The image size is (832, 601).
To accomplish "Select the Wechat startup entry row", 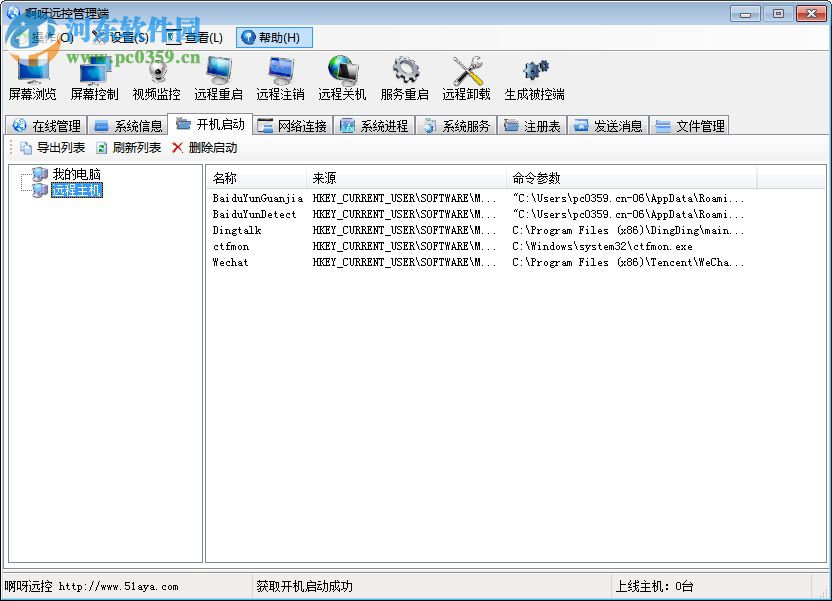I will coord(231,262).
